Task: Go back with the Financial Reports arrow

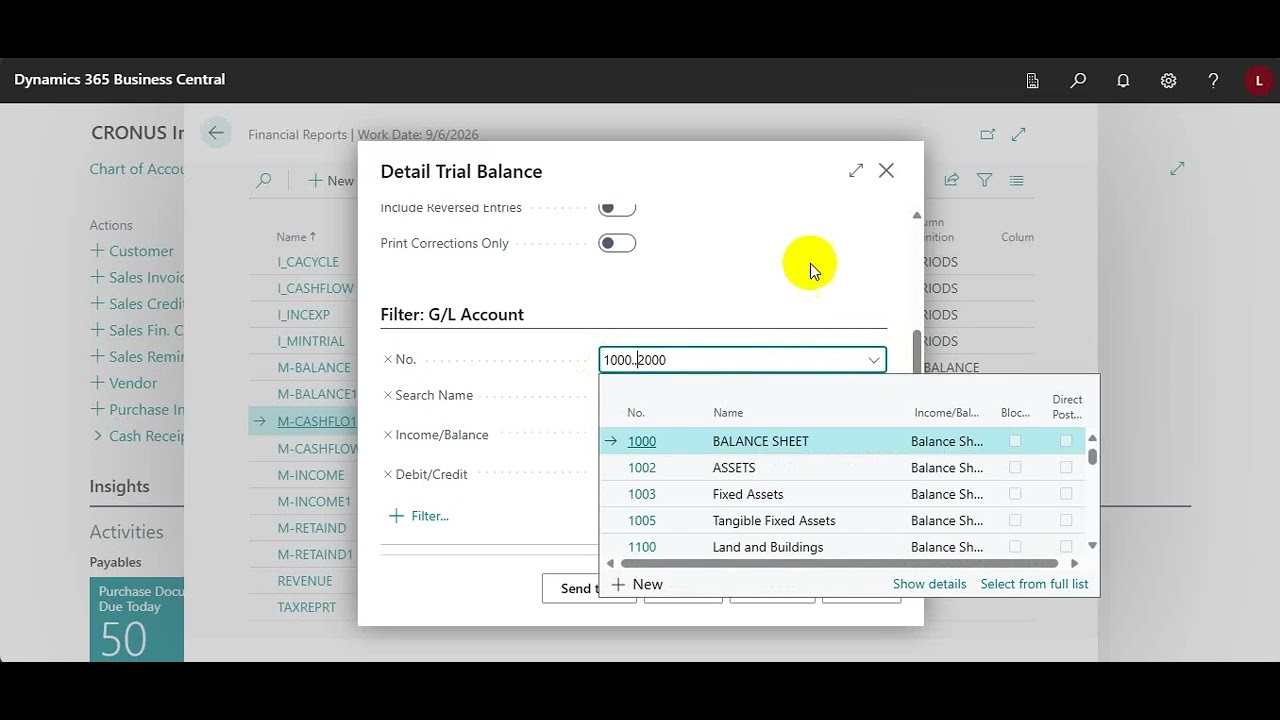Action: pyautogui.click(x=216, y=133)
